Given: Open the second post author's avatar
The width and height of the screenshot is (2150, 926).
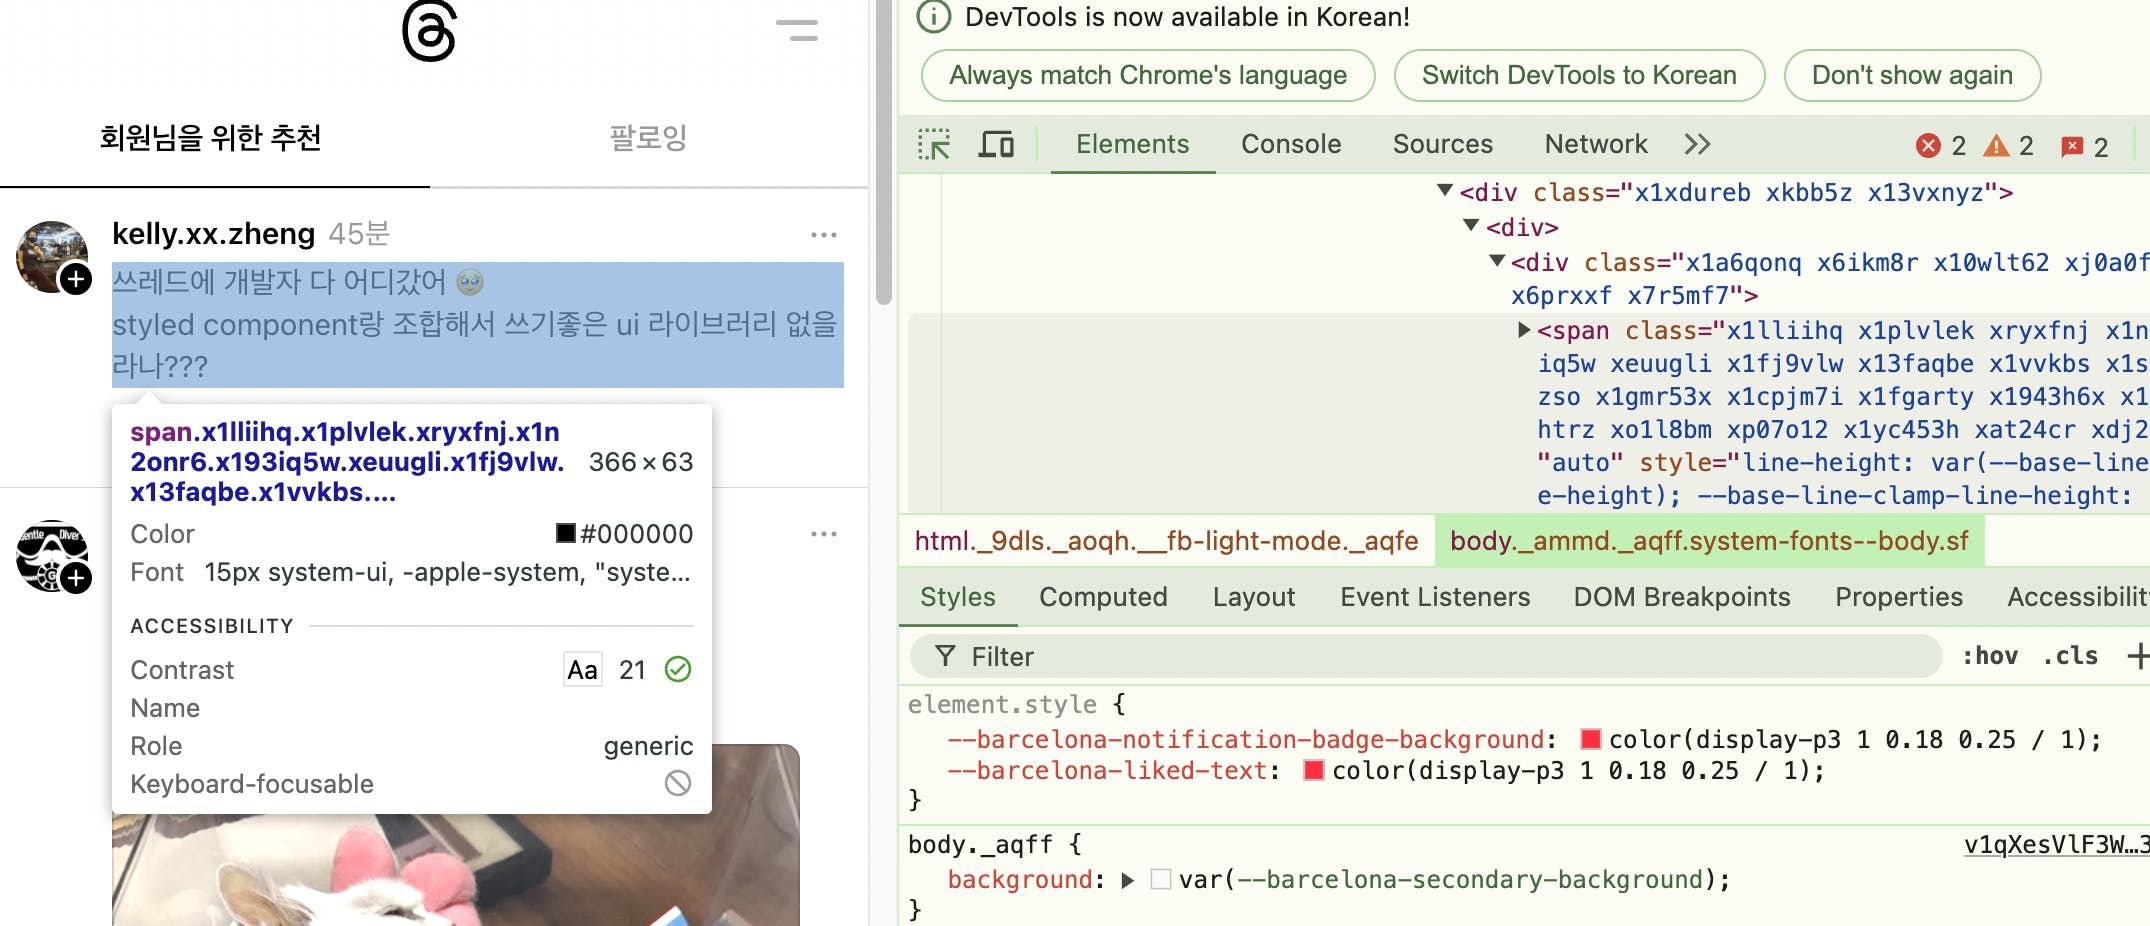Looking at the screenshot, I should tap(51, 556).
